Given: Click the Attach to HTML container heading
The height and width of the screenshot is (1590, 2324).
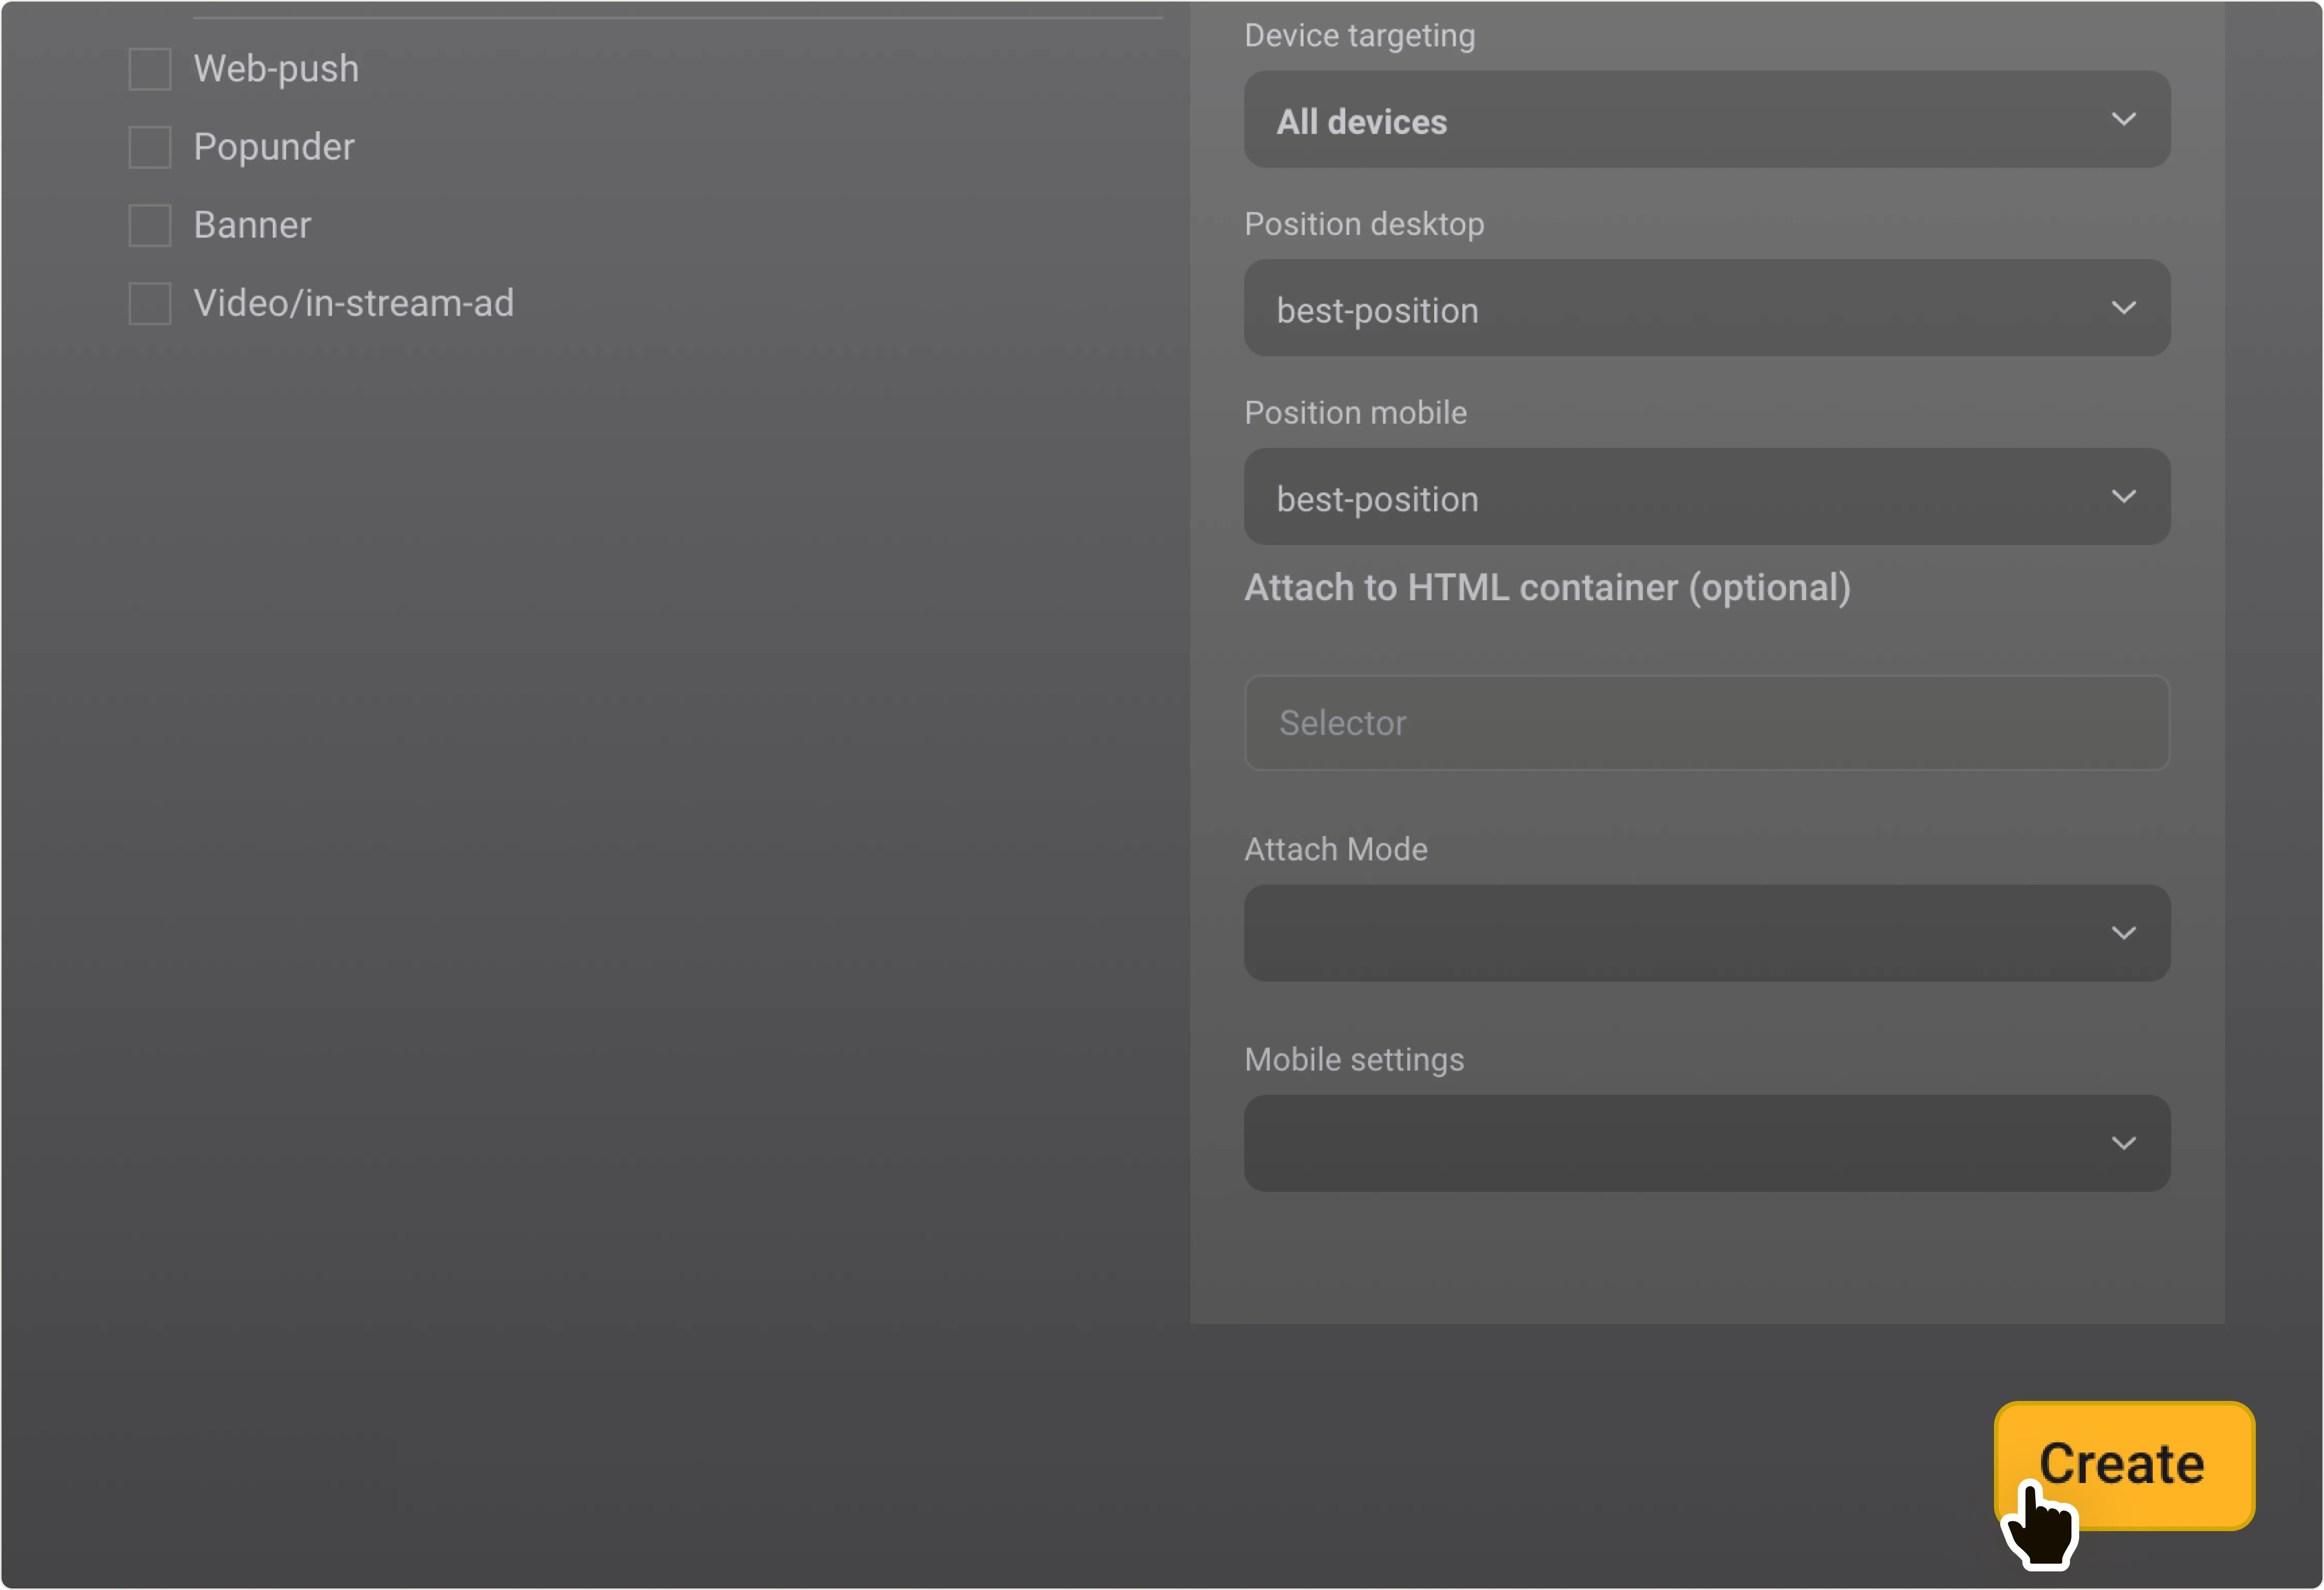Looking at the screenshot, I should (x=1547, y=588).
